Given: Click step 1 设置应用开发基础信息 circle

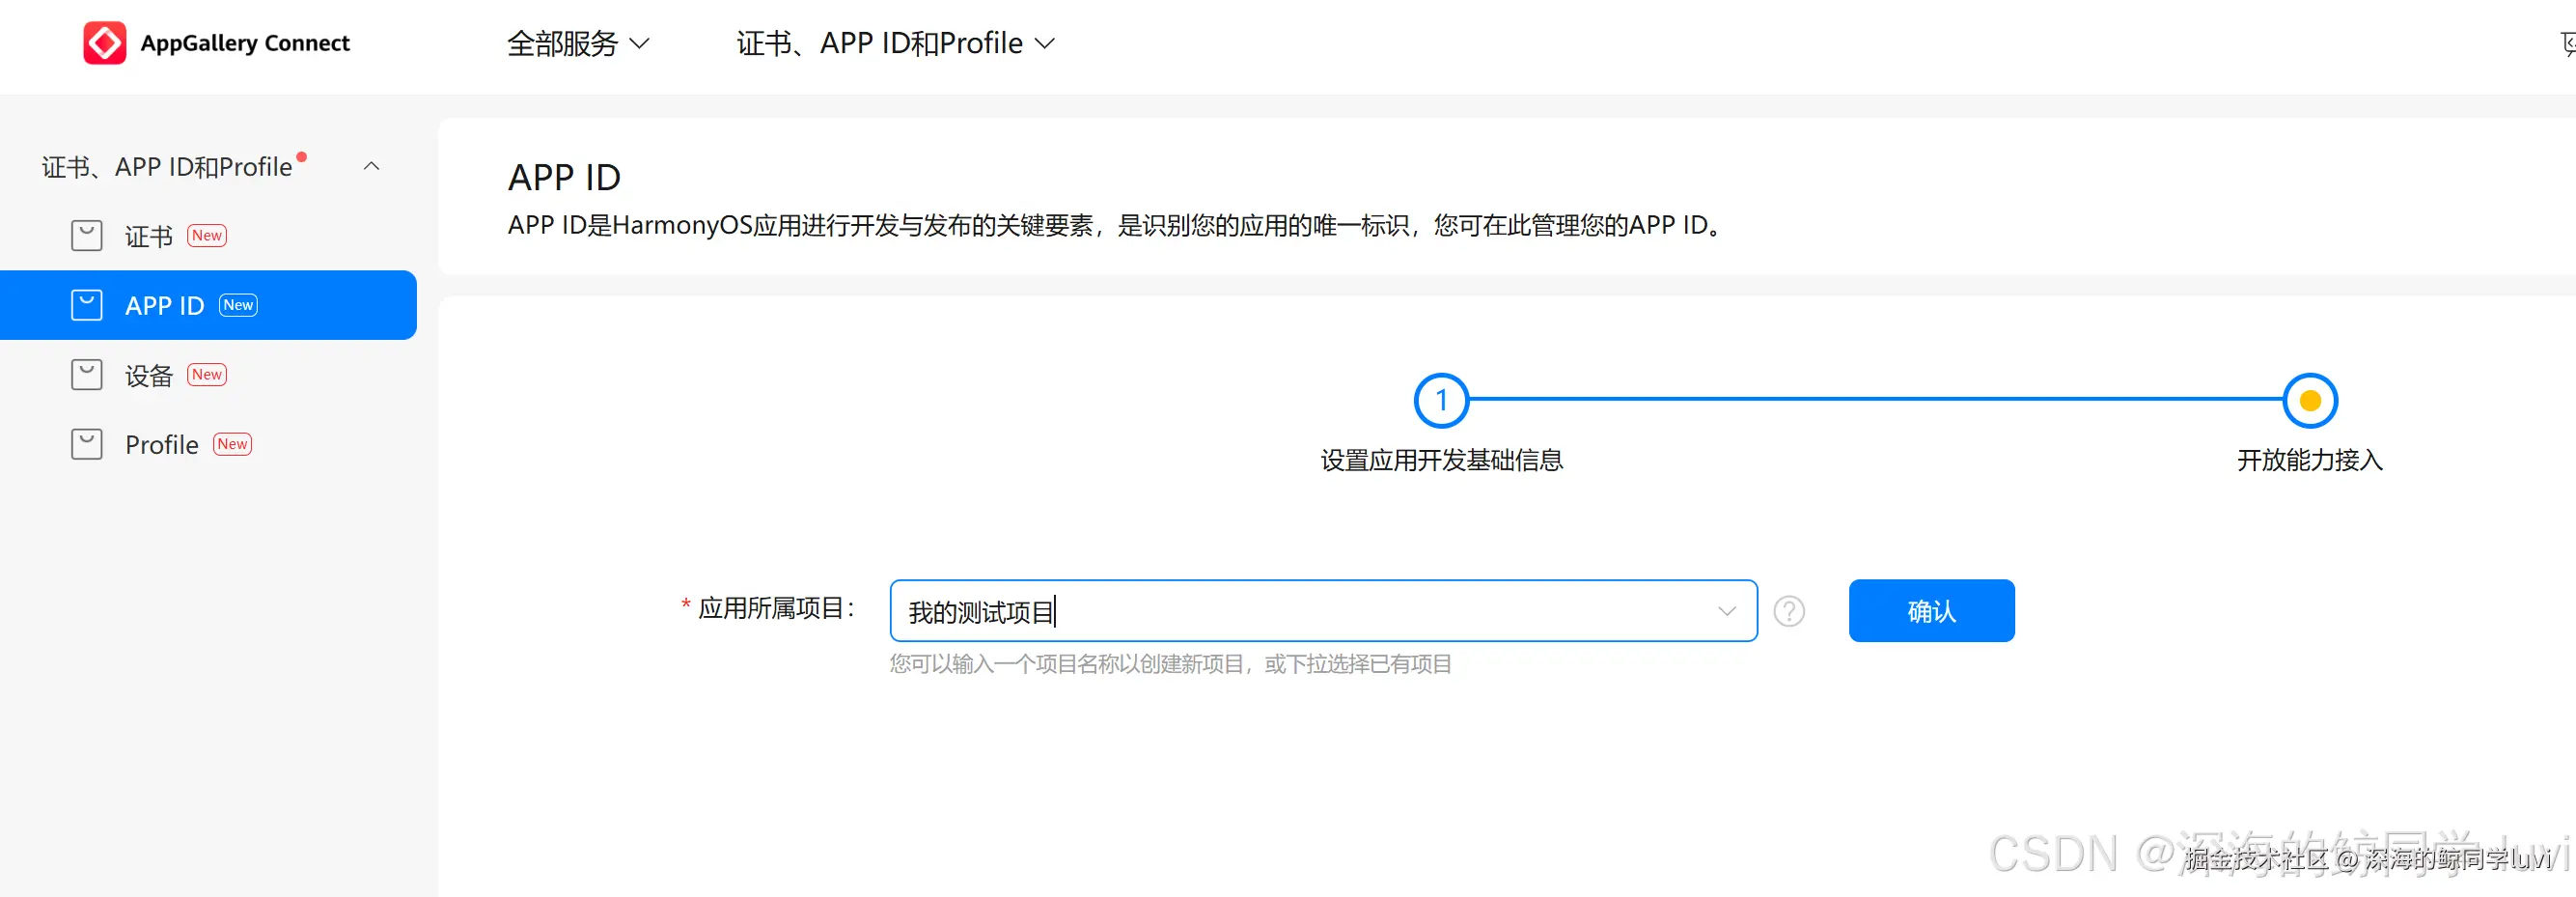Looking at the screenshot, I should [x=1441, y=400].
